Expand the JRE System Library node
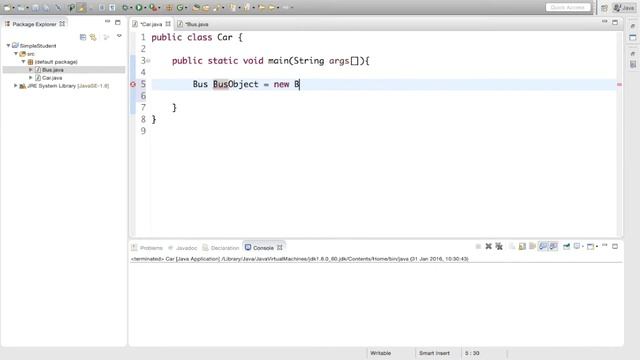 point(16,86)
